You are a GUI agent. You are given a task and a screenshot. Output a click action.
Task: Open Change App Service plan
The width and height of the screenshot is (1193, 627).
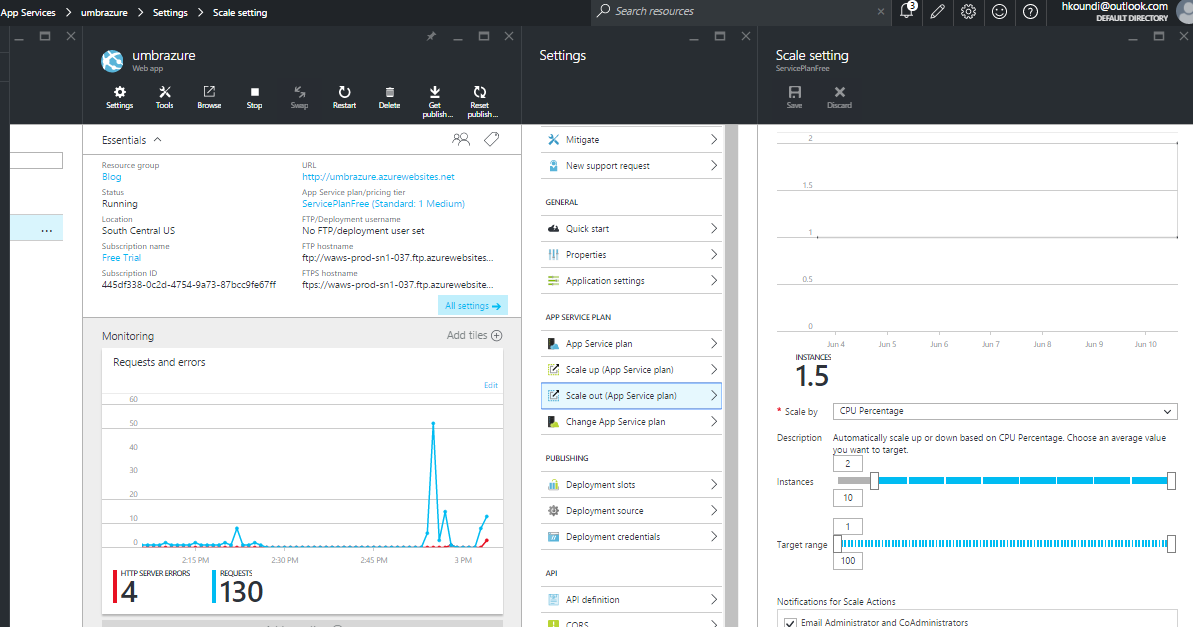click(631, 422)
